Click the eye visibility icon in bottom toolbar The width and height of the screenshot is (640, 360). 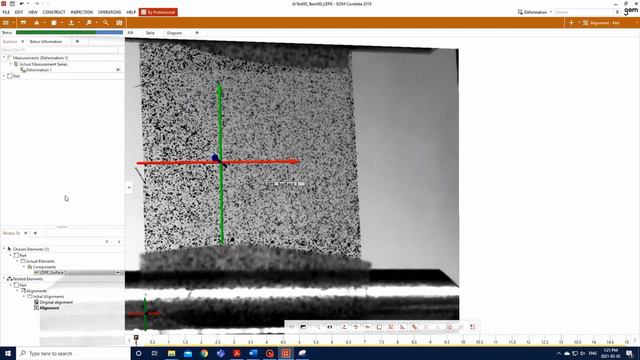330,327
